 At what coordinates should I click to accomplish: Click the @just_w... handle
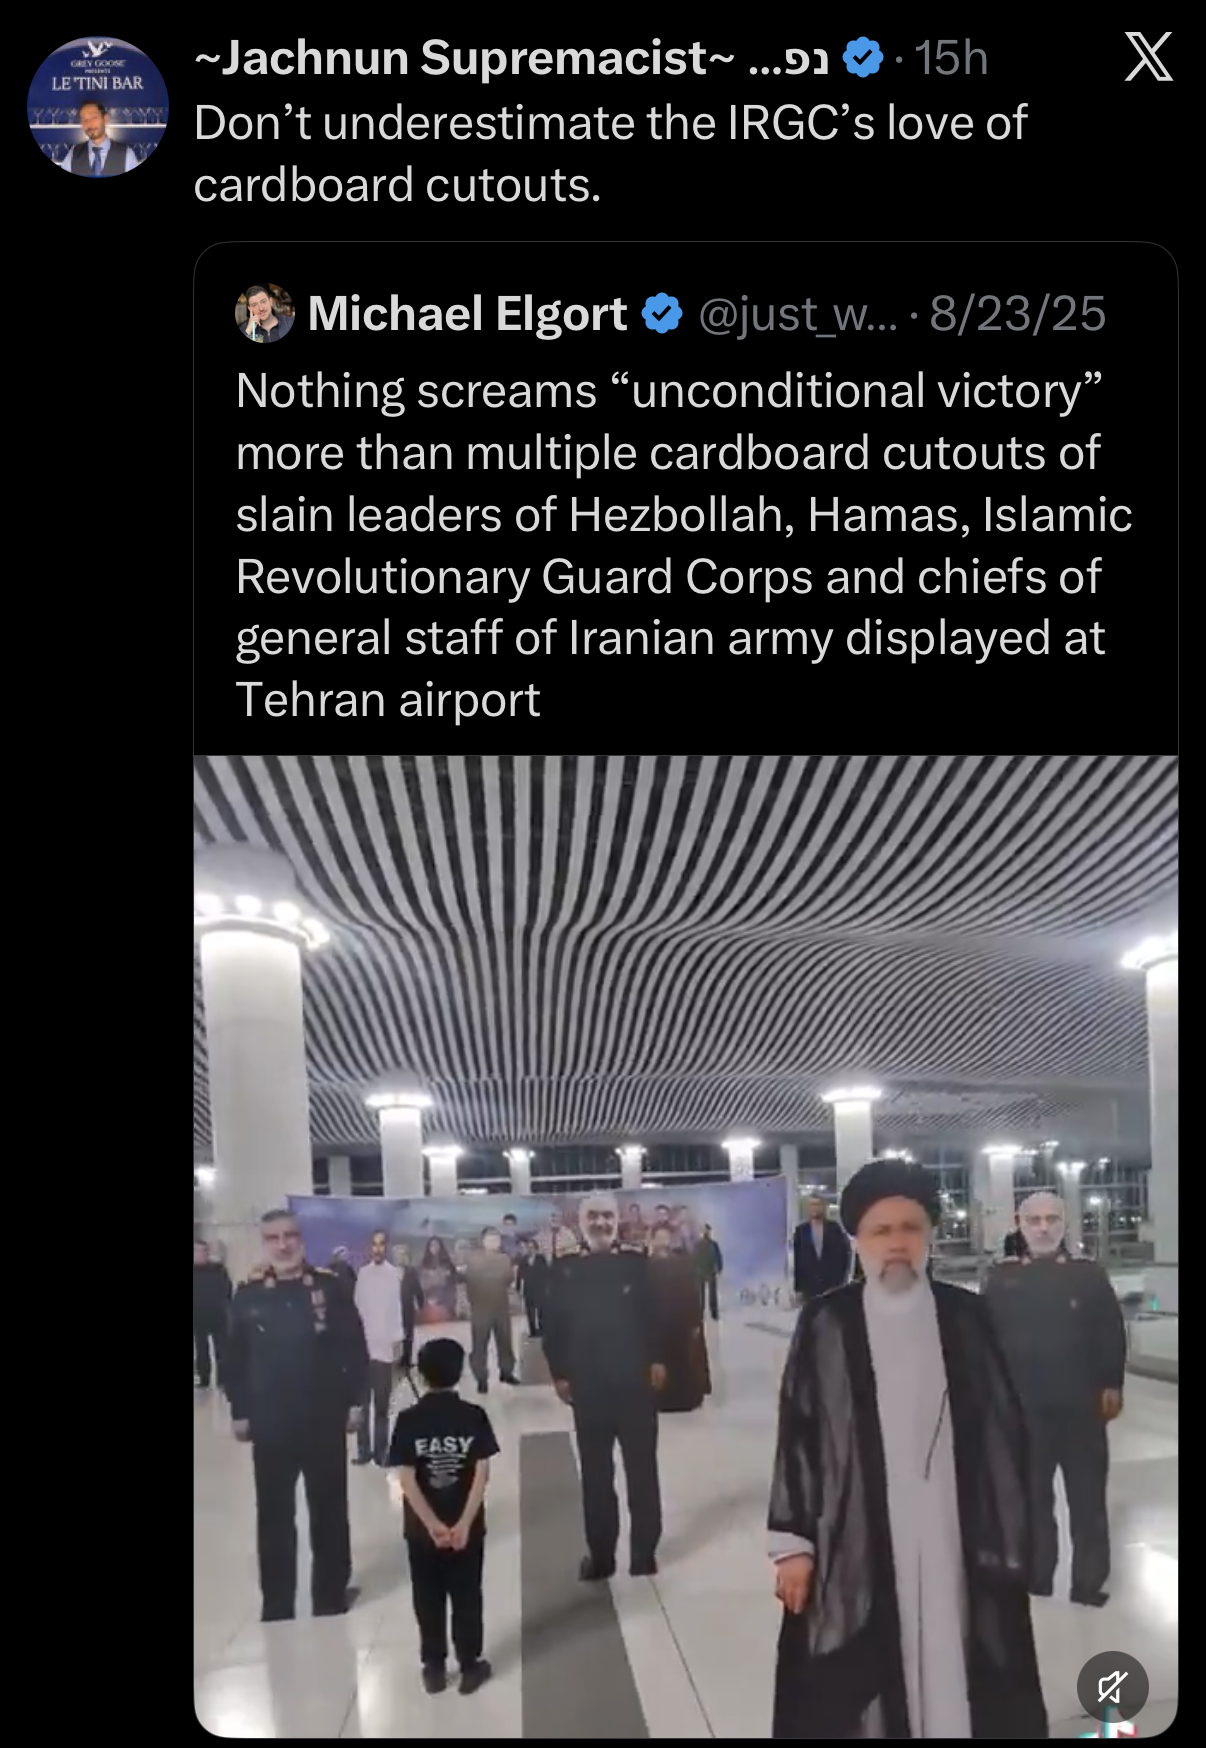point(798,315)
